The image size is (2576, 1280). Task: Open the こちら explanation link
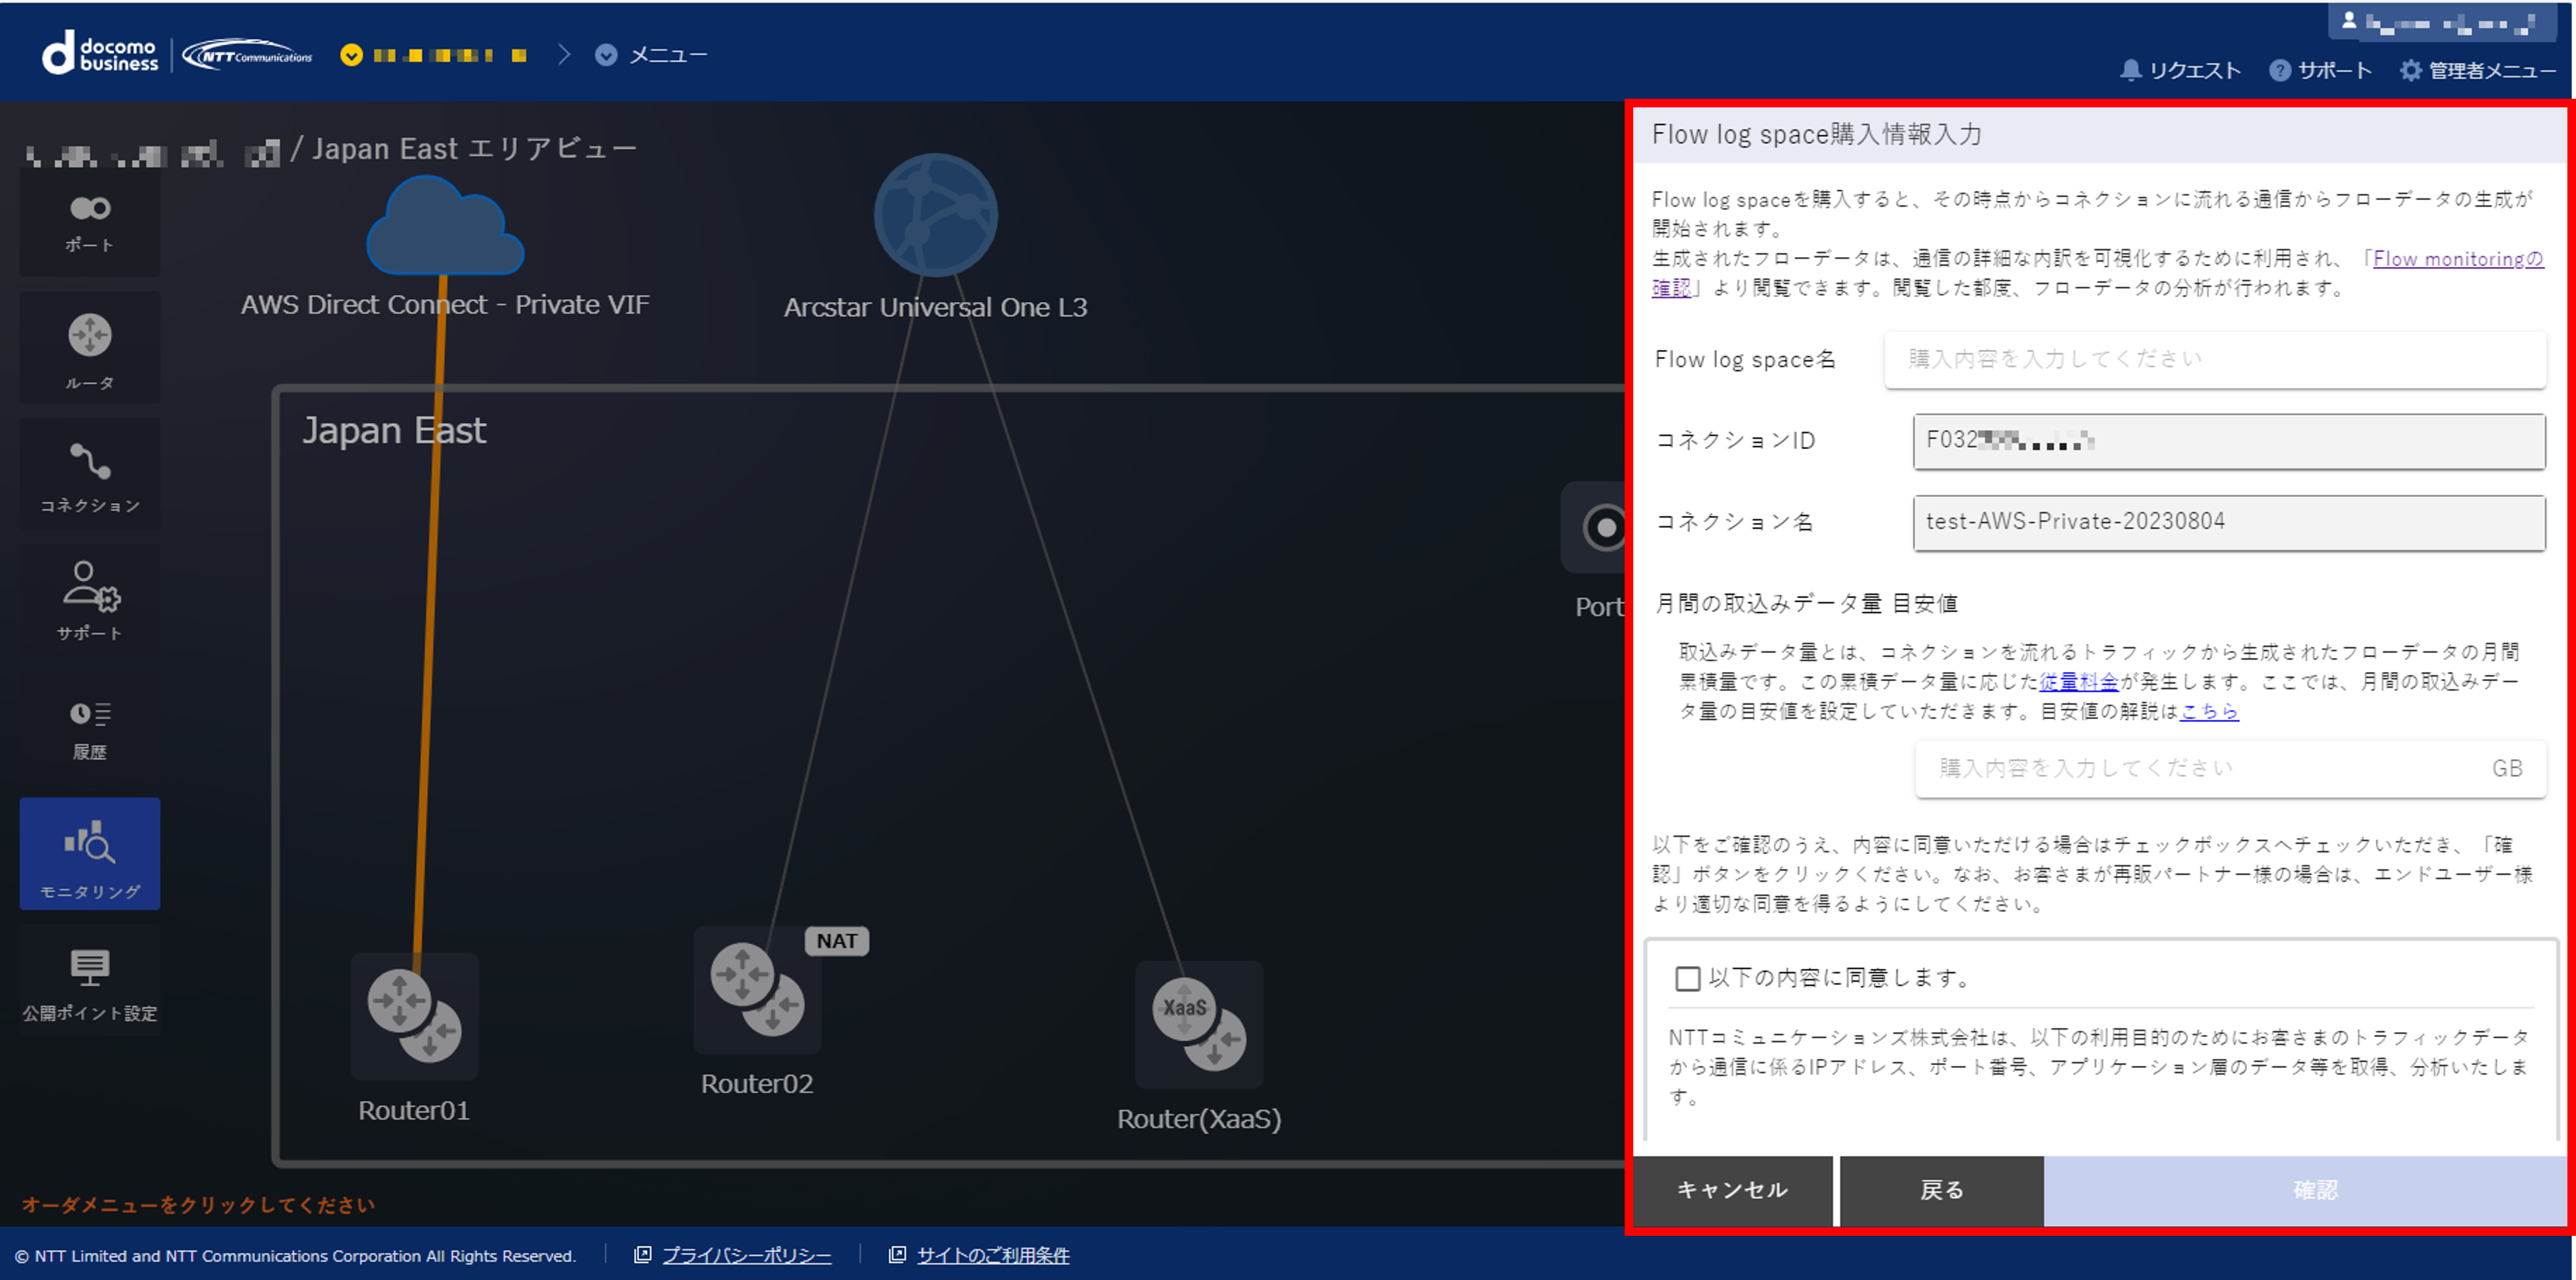2208,711
